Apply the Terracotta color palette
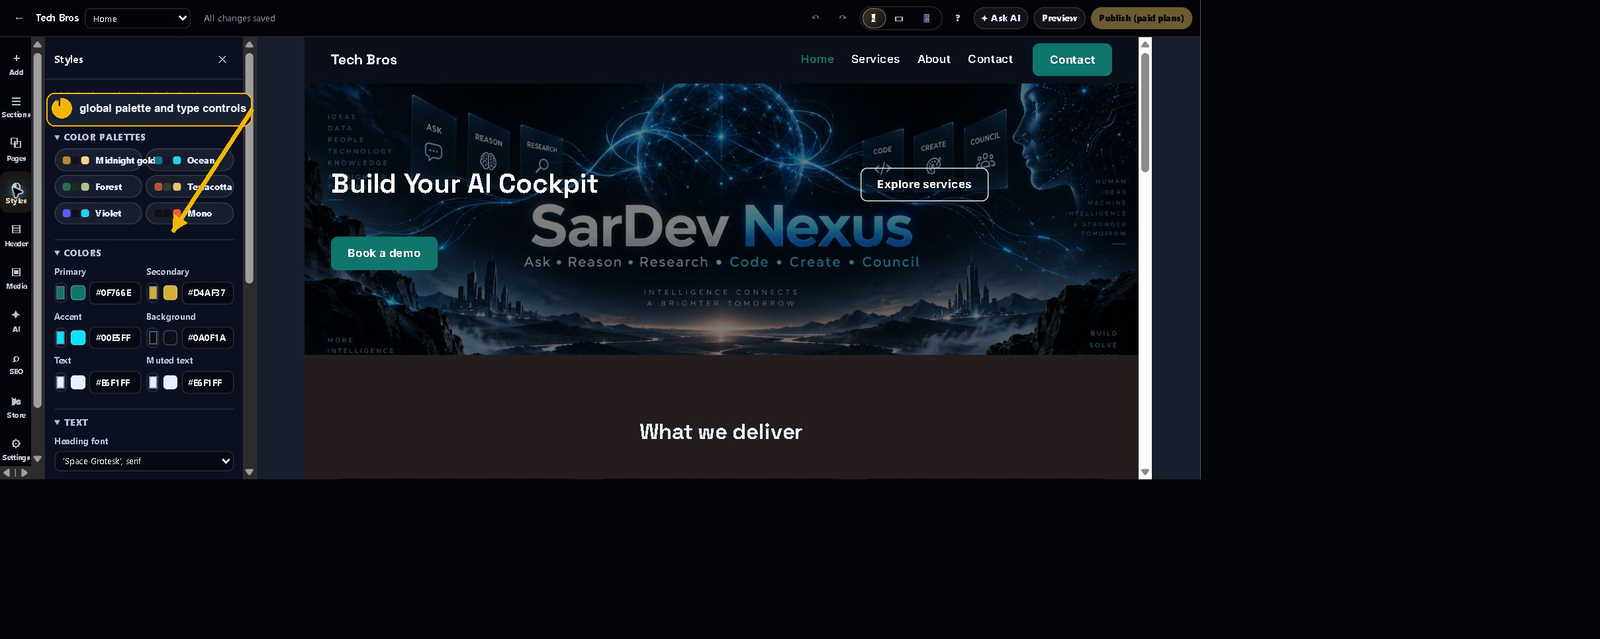 point(190,187)
